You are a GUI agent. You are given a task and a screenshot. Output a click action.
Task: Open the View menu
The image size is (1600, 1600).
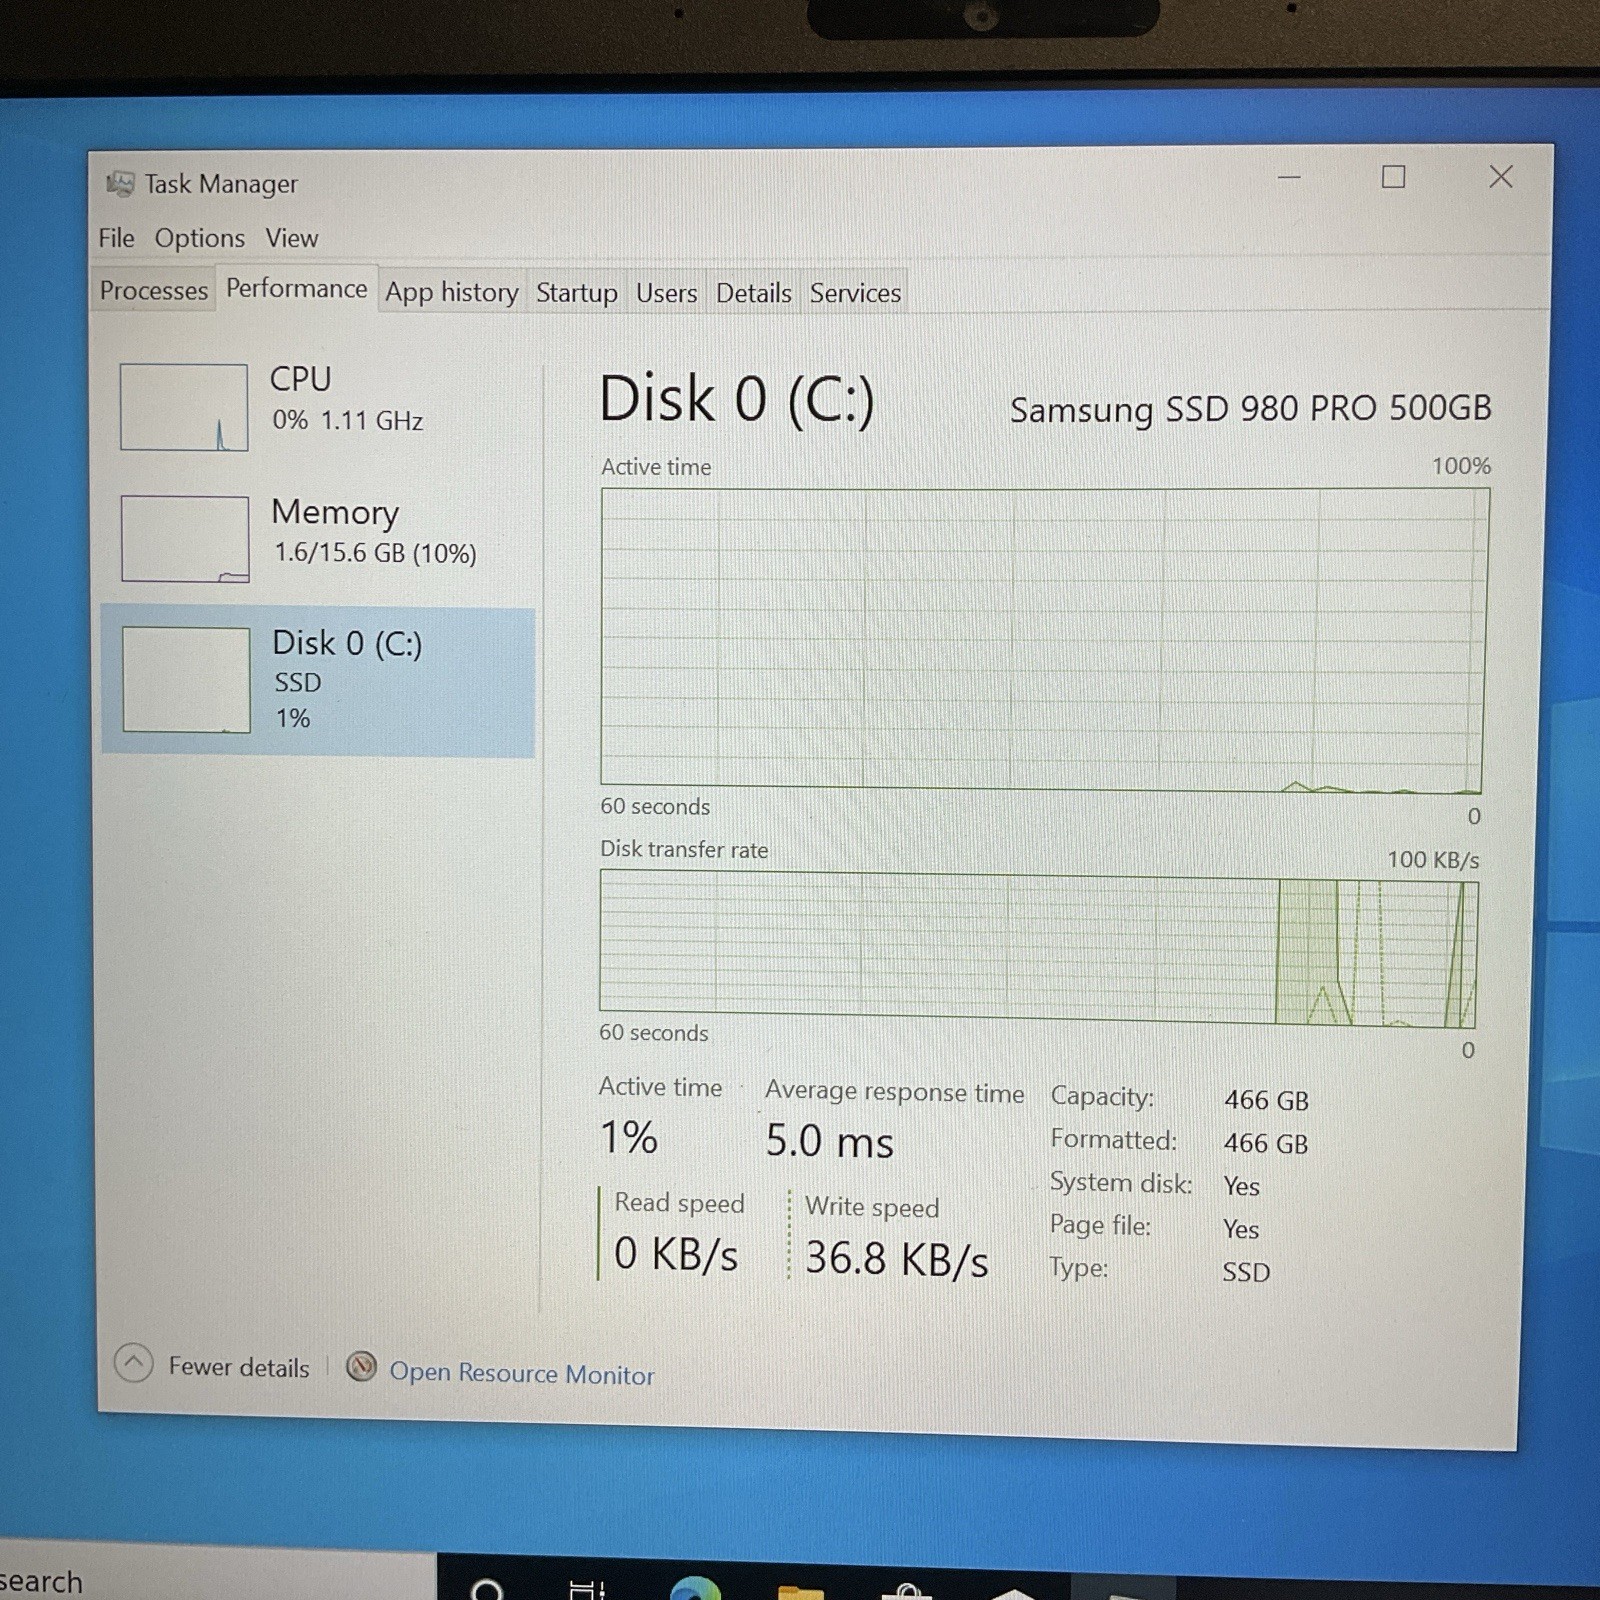[291, 238]
